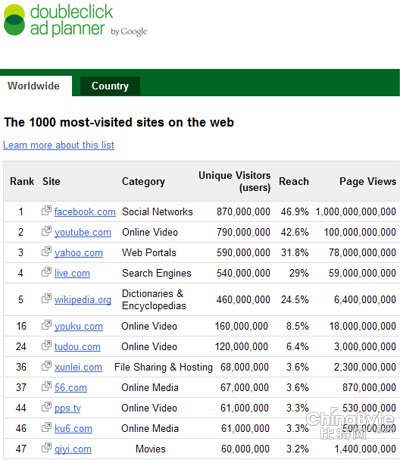Screen dimensions: 400x460
Task: Open external link icon beside youtube.com
Action: (46, 231)
